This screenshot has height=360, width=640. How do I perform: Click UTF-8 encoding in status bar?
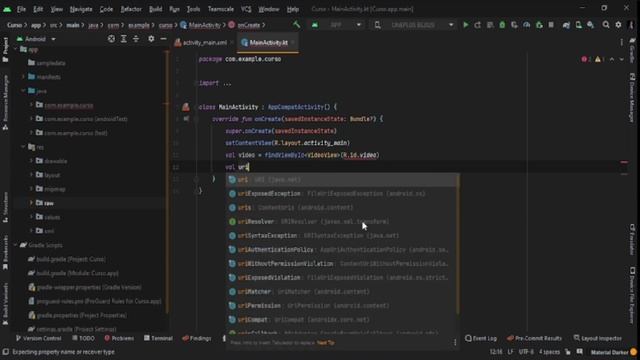coord(526,352)
